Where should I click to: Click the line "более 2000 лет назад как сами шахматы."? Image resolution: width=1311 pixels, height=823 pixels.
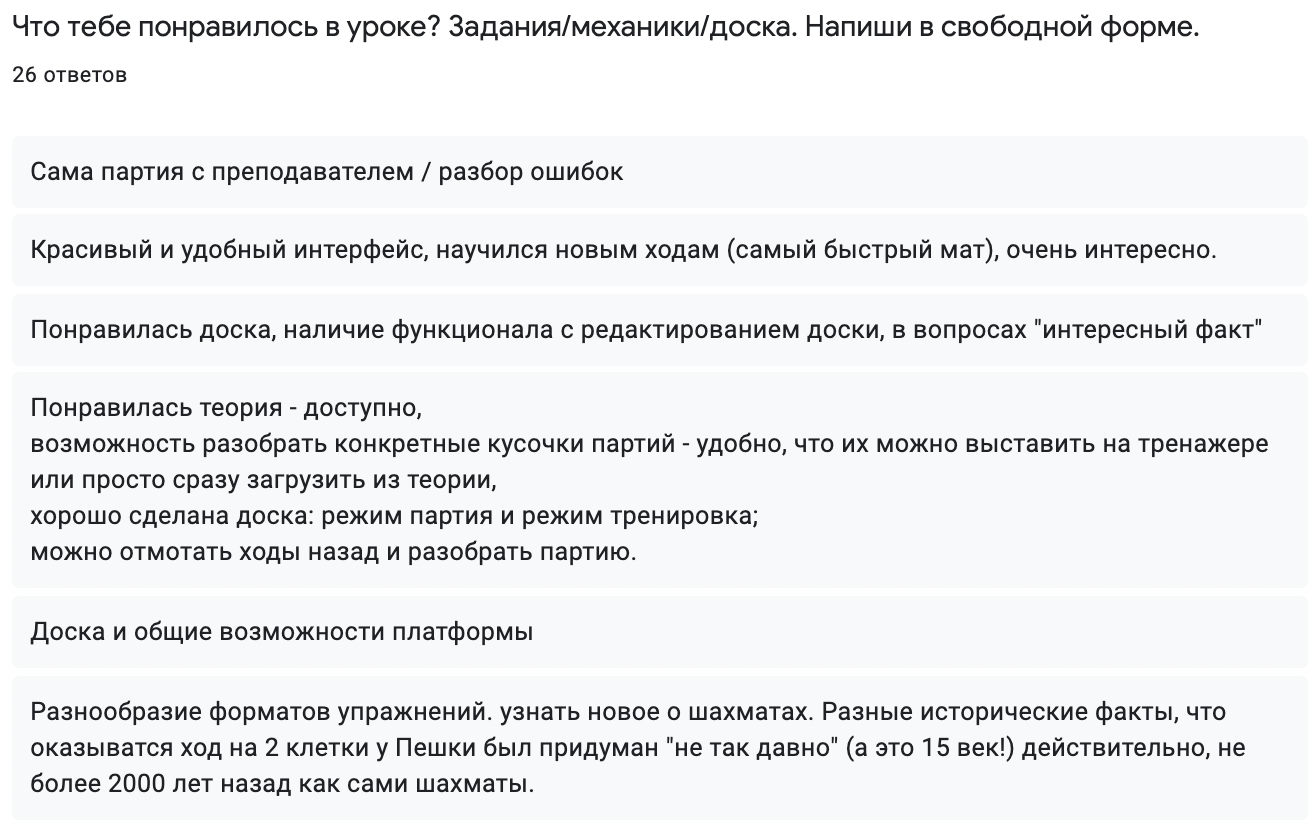point(282,785)
